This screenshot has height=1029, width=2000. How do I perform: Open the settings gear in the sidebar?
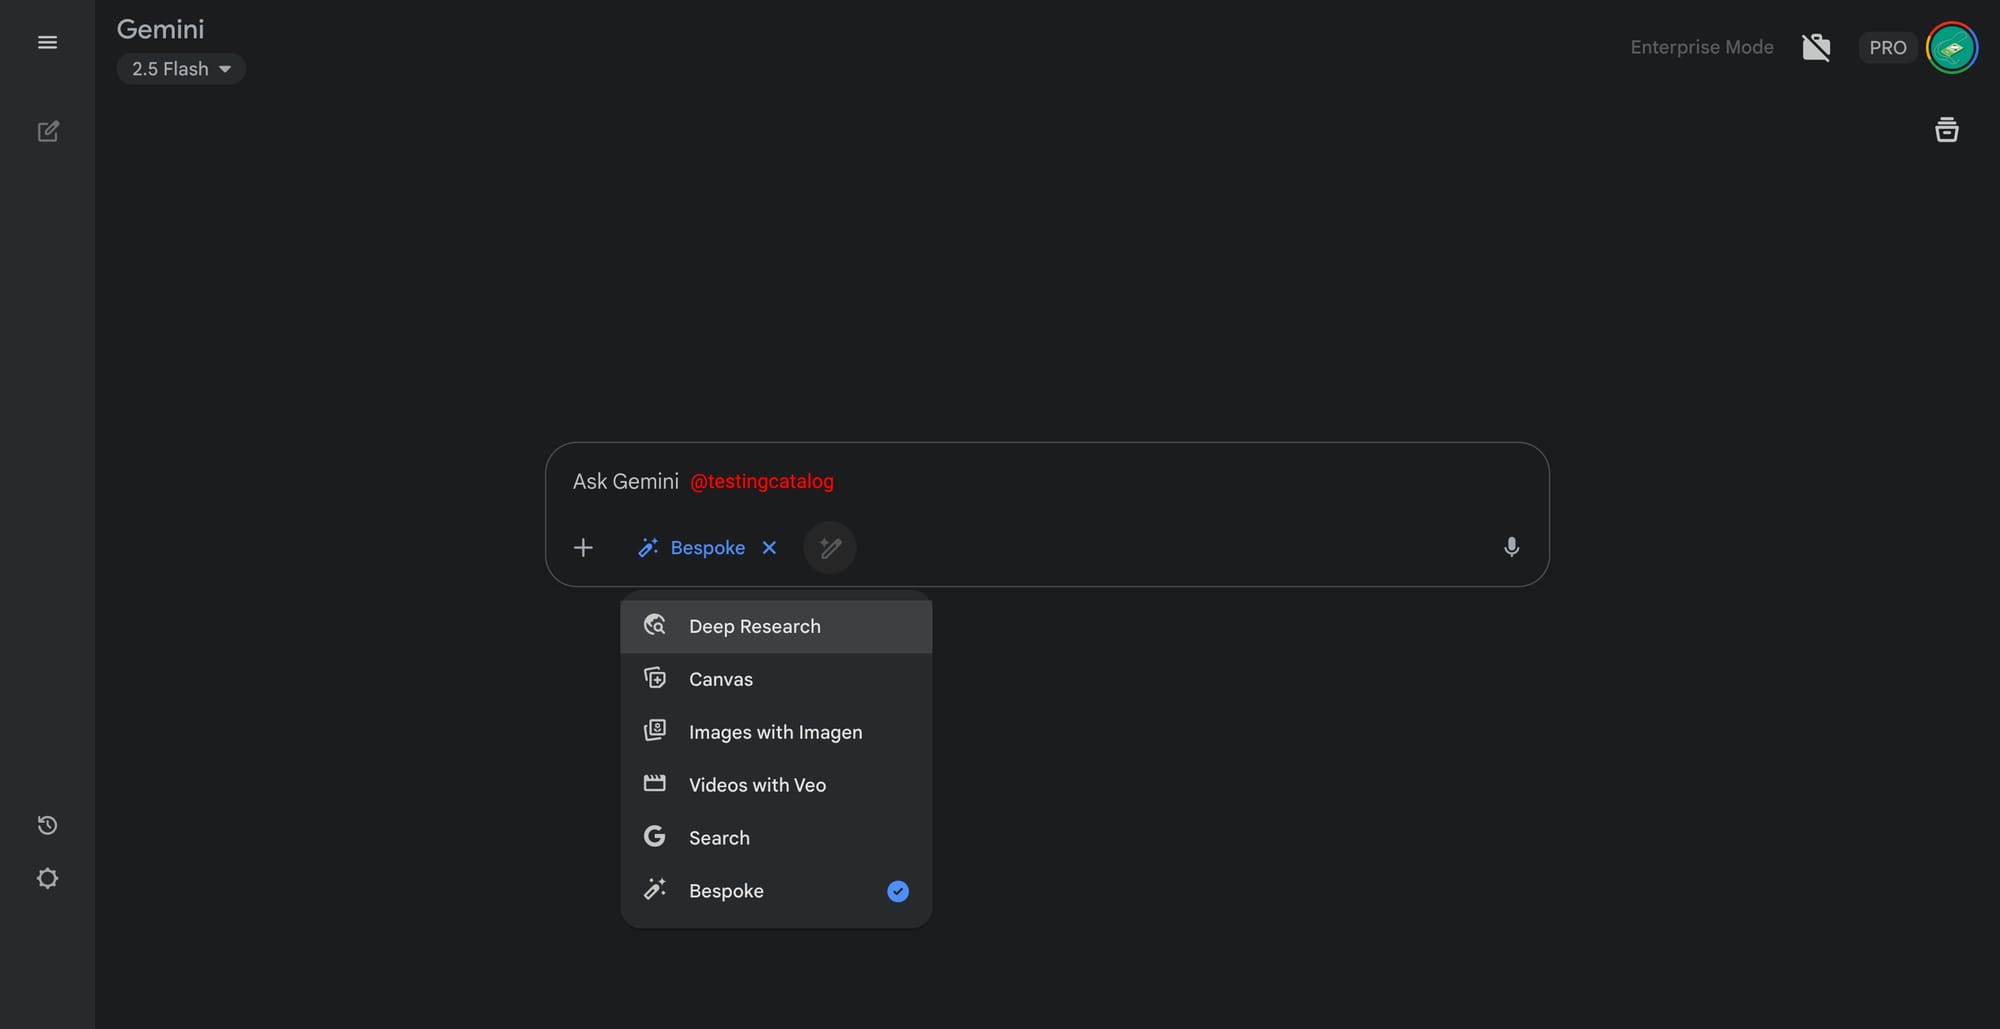tap(47, 878)
